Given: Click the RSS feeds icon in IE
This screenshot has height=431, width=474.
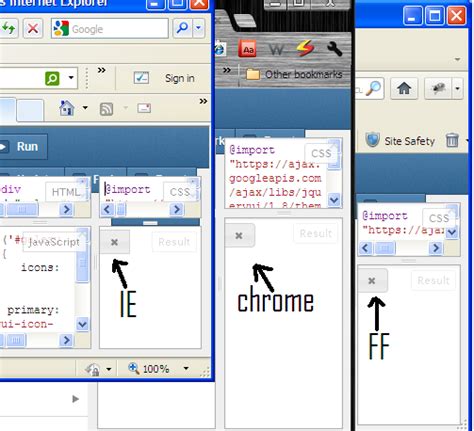Looking at the screenshot, I should pyautogui.click(x=106, y=109).
